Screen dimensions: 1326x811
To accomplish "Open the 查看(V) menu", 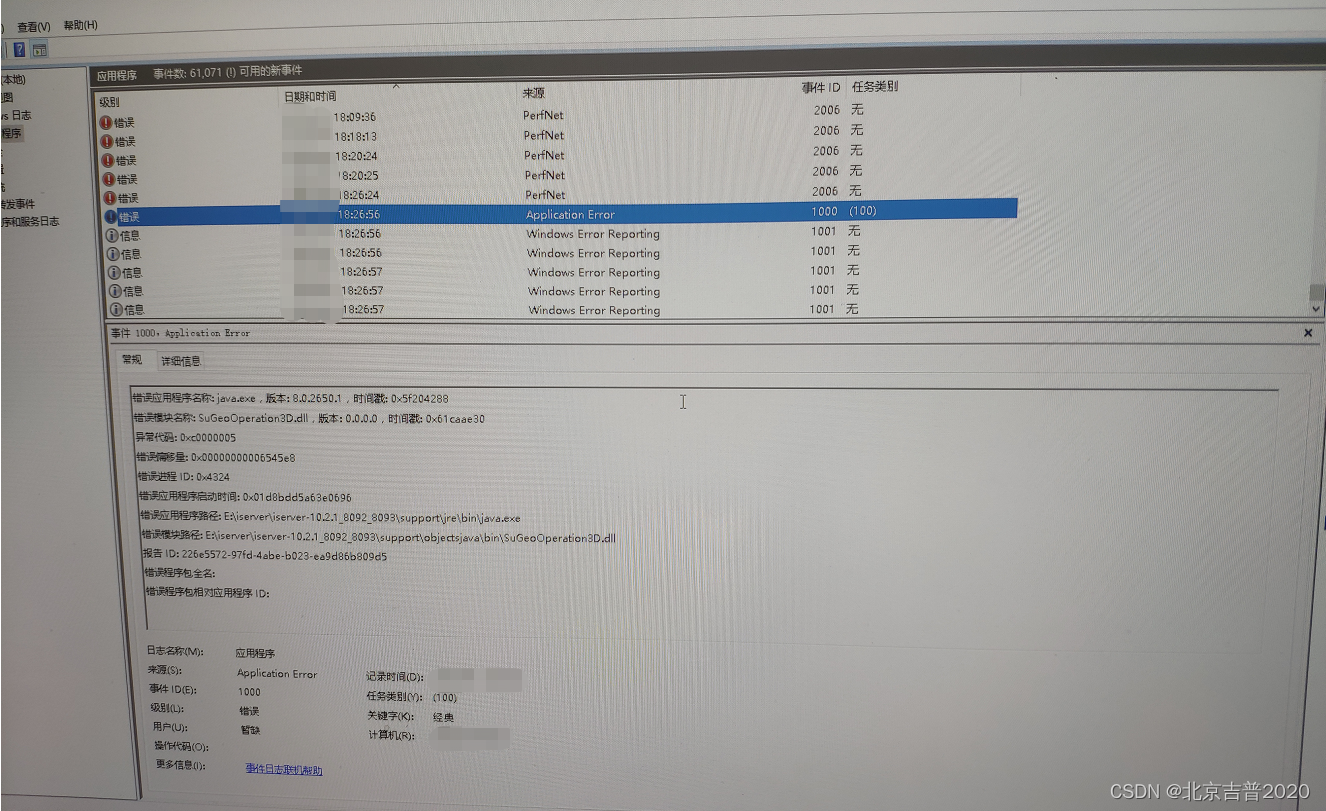I will (x=34, y=26).
